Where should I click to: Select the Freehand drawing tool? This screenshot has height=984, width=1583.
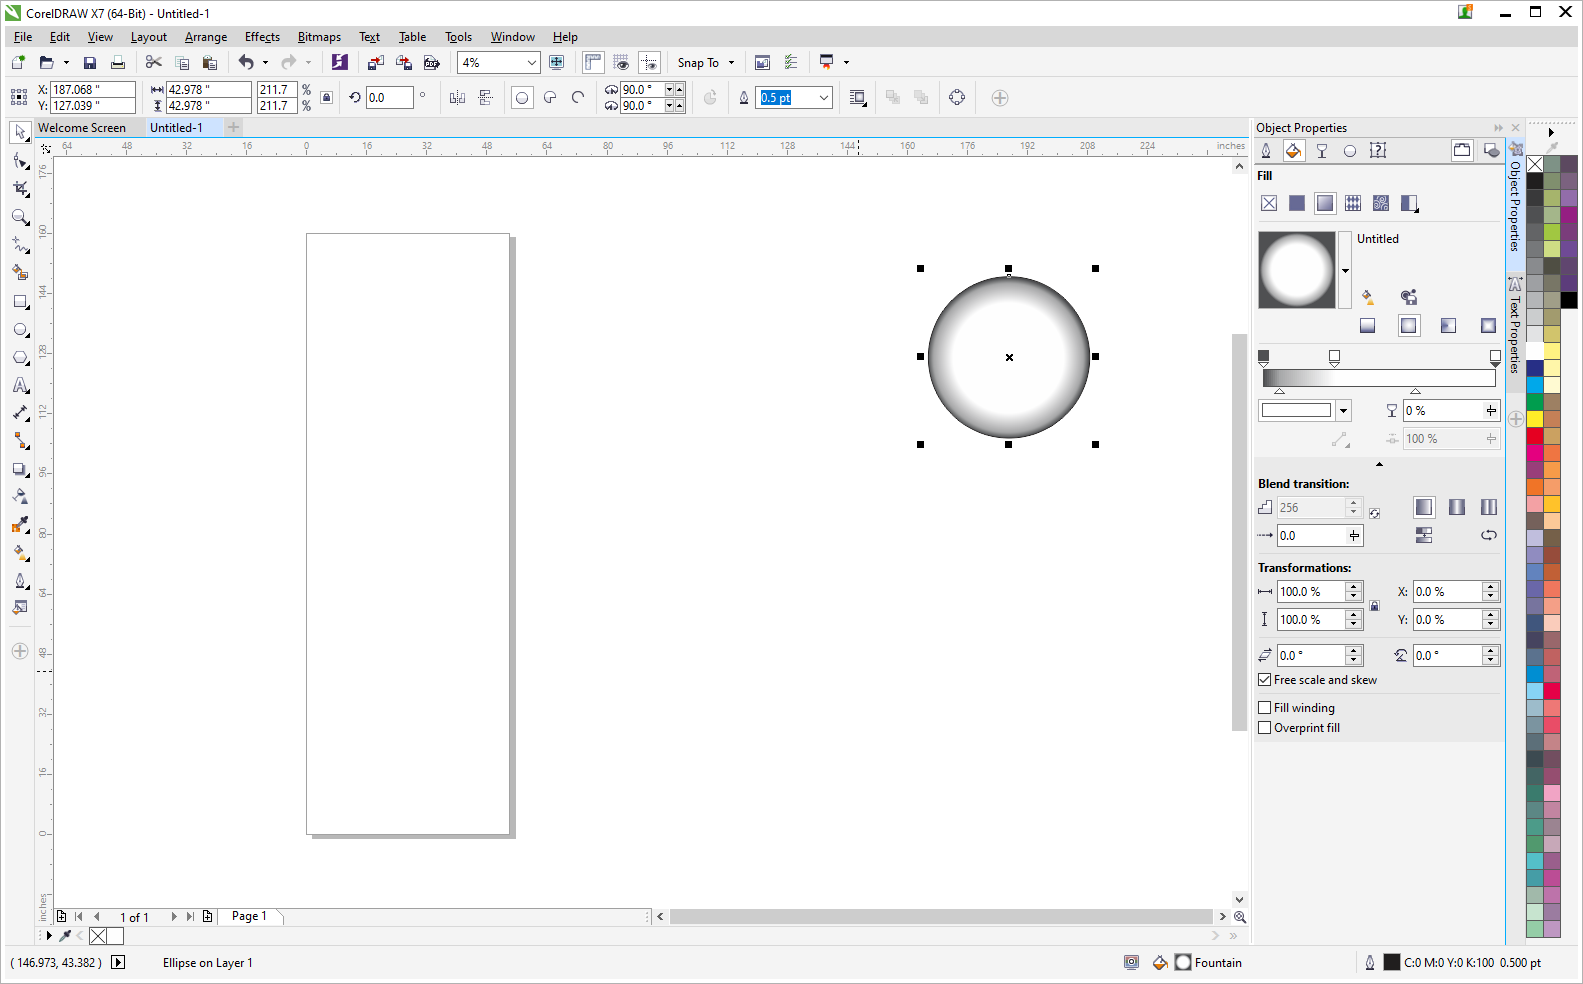click(x=20, y=245)
